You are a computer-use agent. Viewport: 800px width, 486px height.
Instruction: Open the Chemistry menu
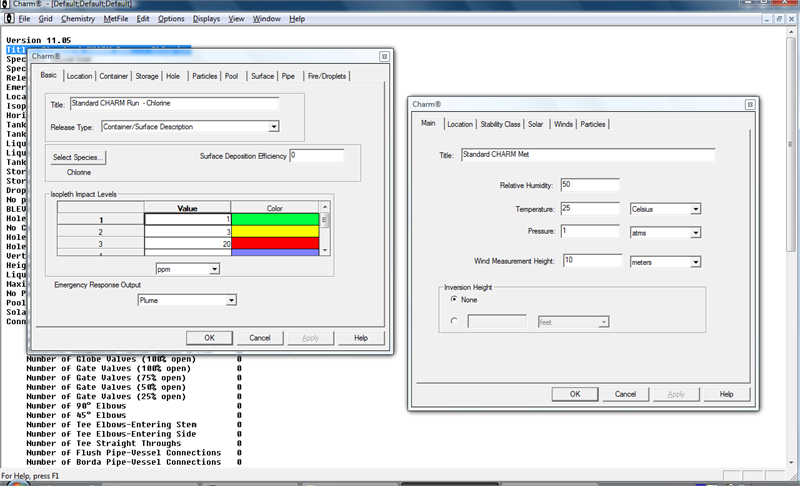[78, 18]
